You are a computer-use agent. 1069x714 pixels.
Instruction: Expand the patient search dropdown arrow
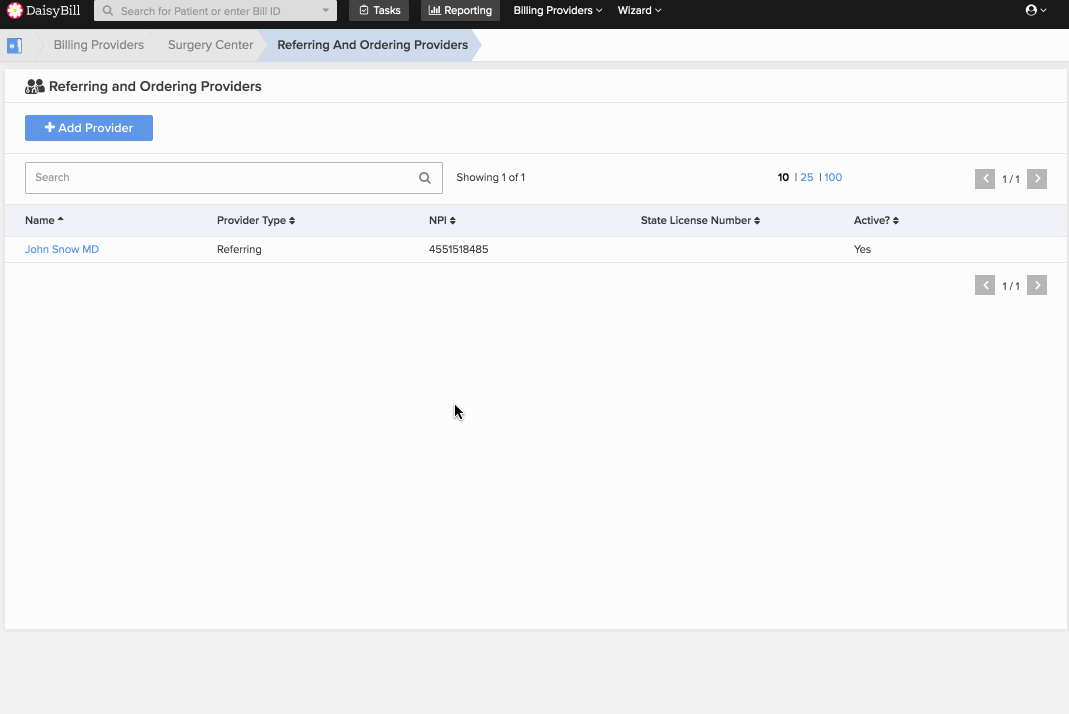(x=325, y=10)
